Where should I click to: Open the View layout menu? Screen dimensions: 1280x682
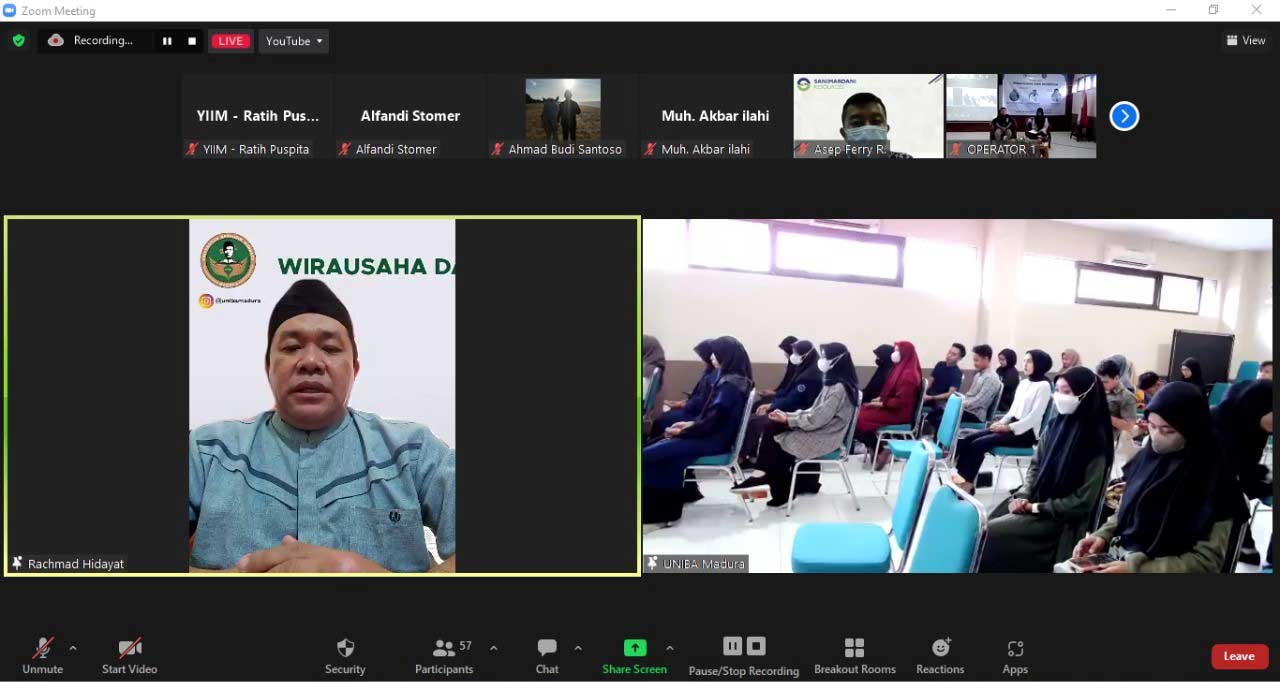click(x=1246, y=41)
